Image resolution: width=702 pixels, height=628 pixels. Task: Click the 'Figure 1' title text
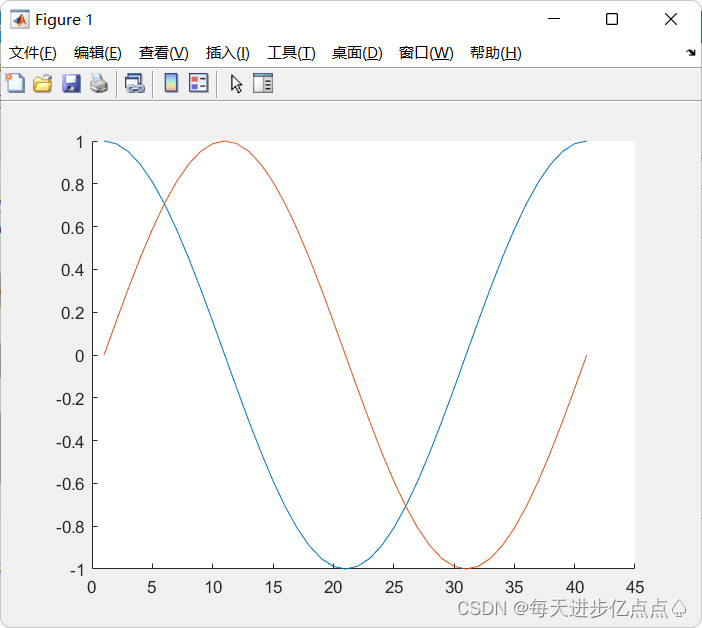(64, 20)
